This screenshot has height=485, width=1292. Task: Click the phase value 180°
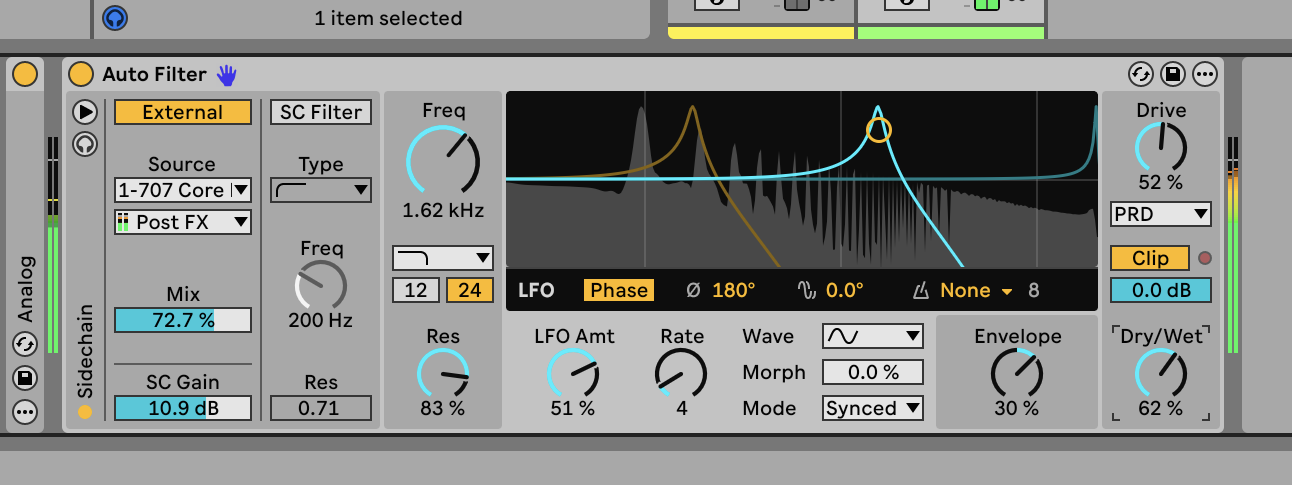(x=734, y=290)
